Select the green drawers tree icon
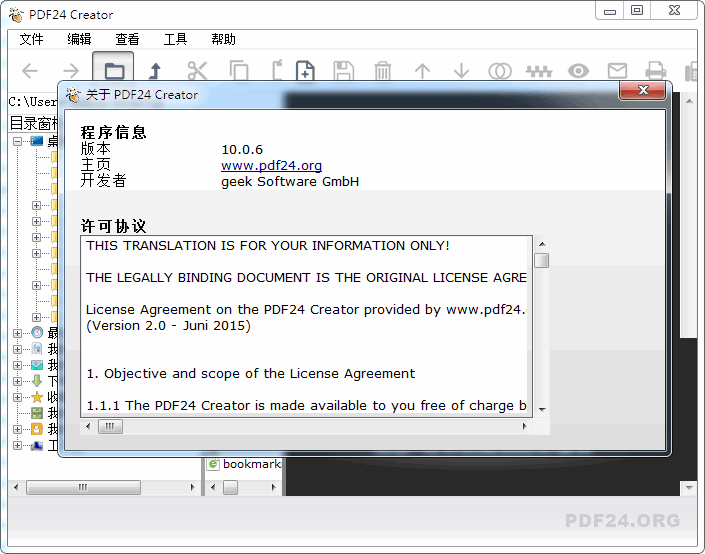The image size is (705, 554). 37,413
